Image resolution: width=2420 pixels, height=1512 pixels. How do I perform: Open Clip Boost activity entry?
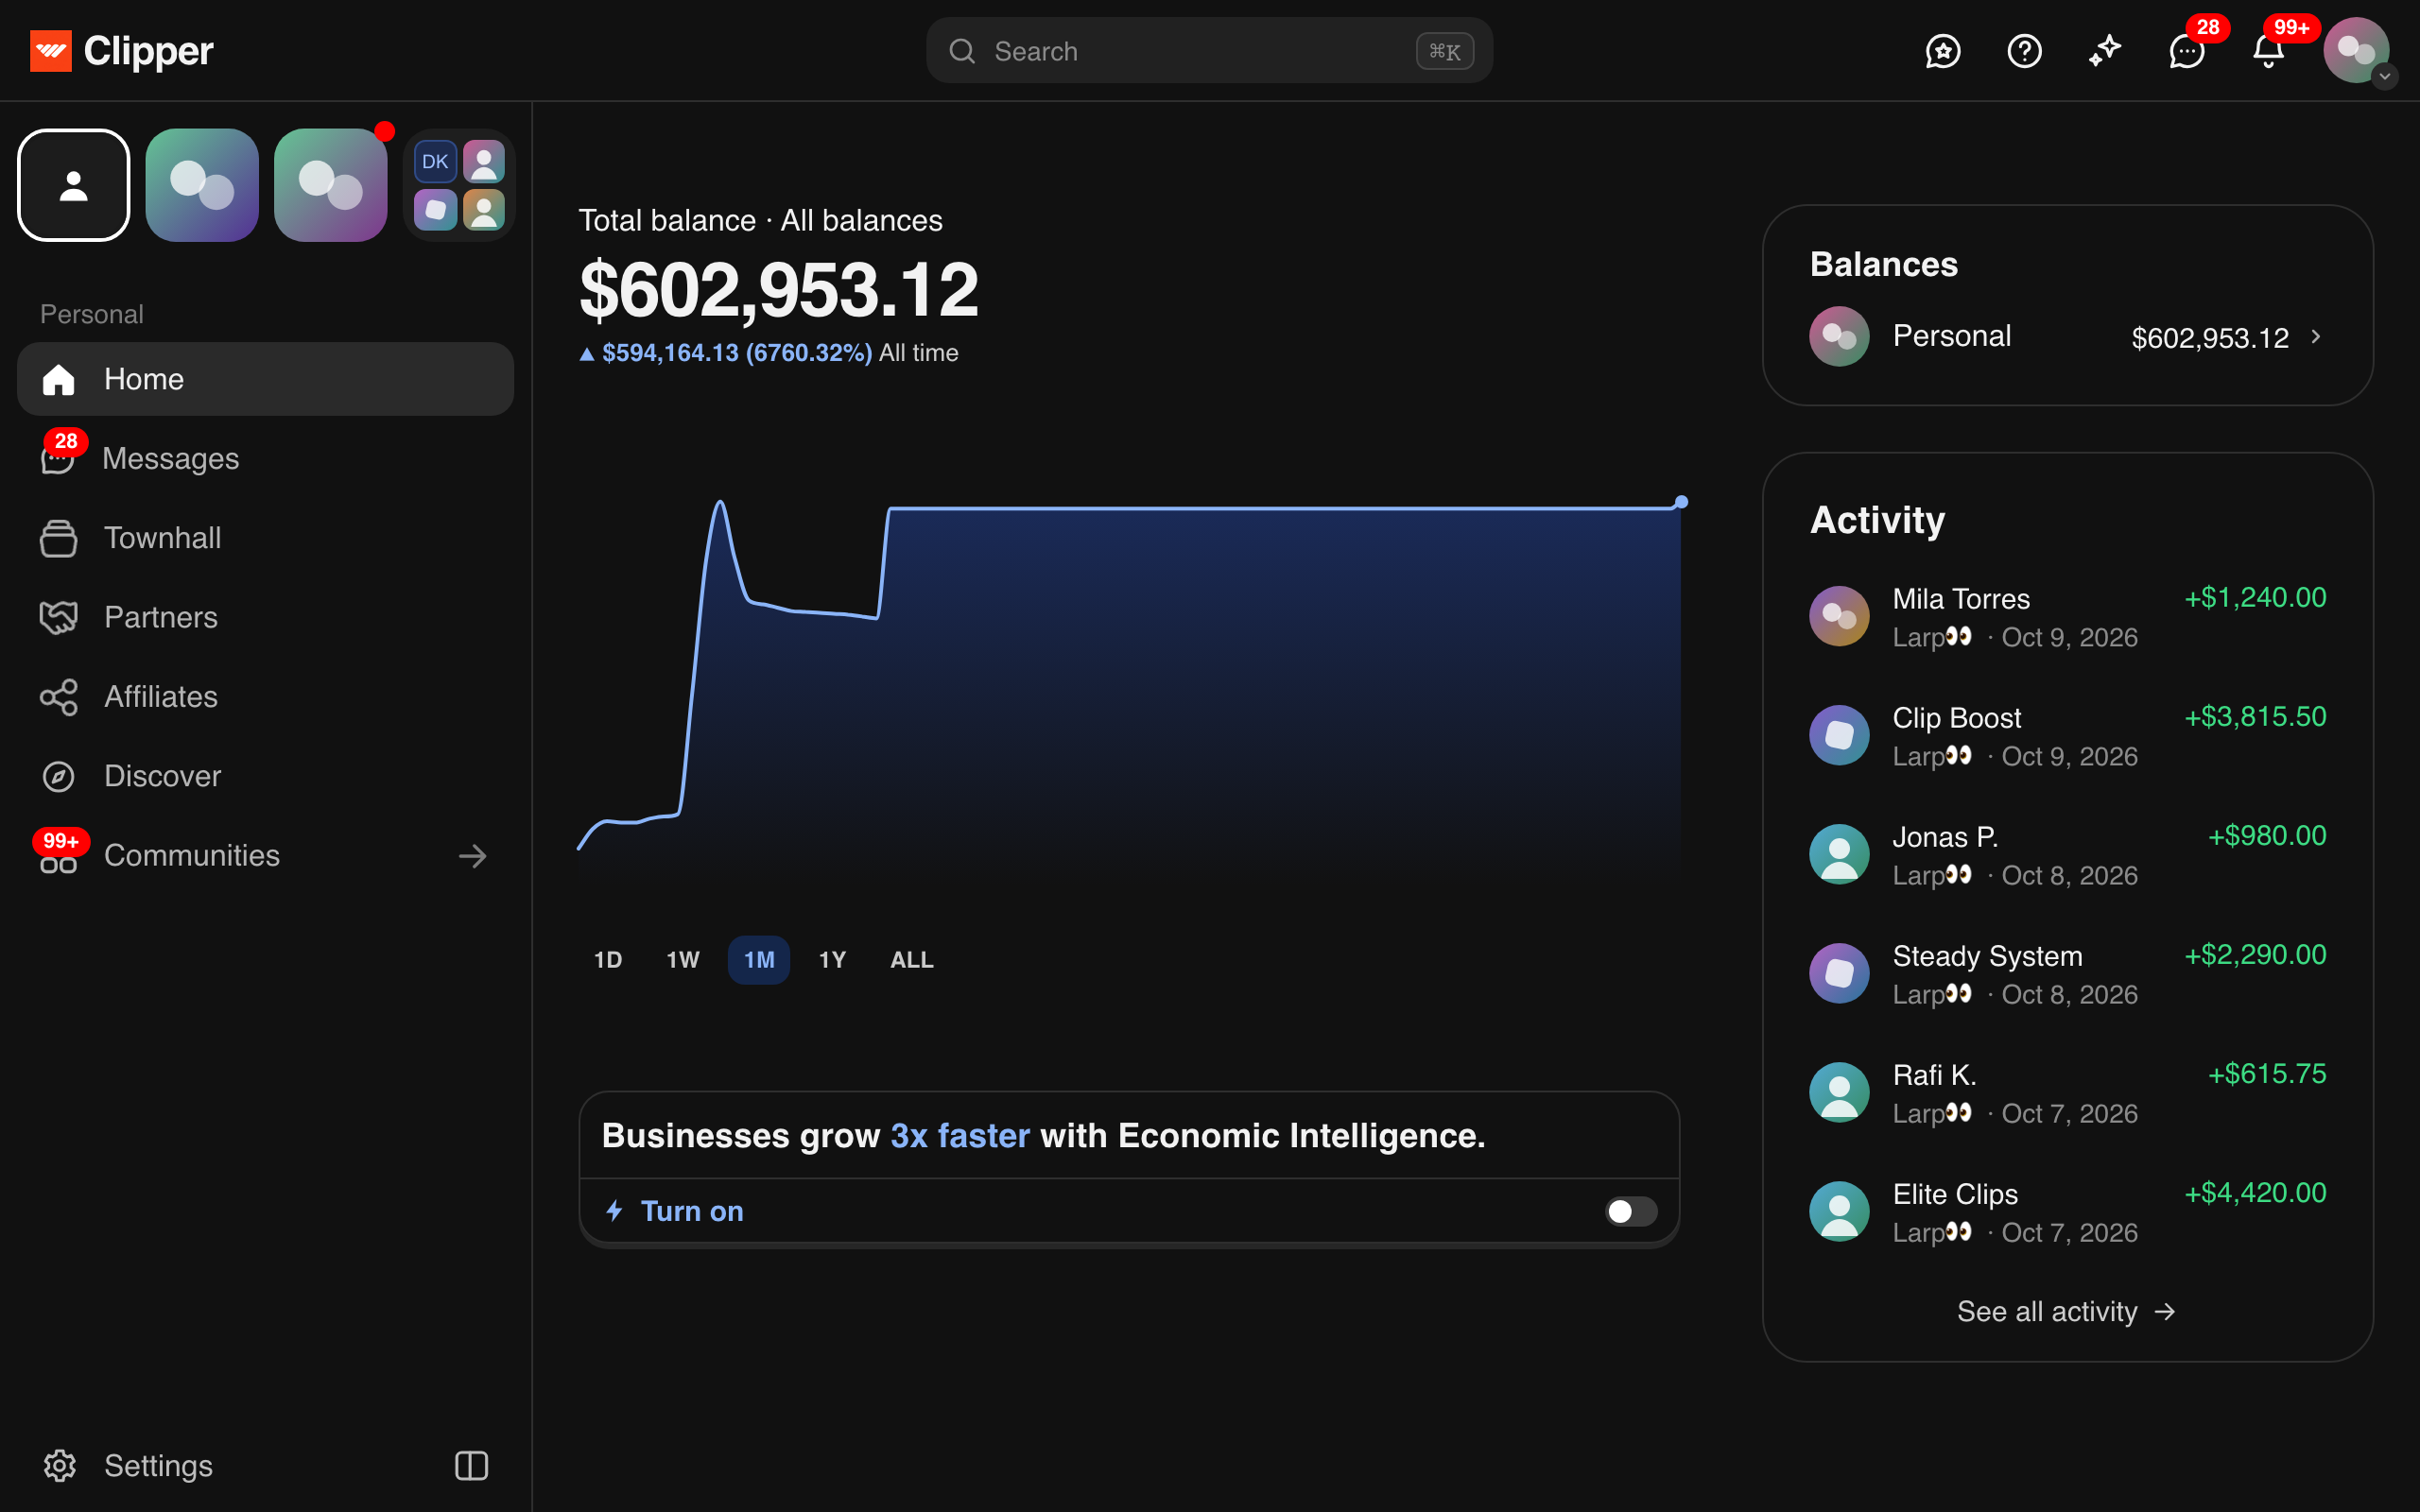coord(2067,735)
